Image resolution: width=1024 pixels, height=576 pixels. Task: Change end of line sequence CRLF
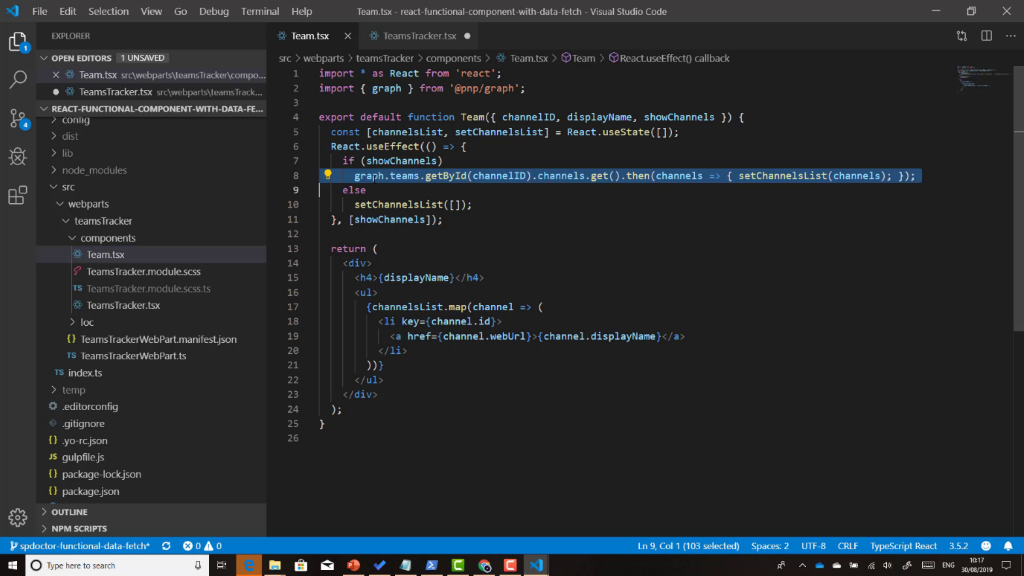(848, 546)
